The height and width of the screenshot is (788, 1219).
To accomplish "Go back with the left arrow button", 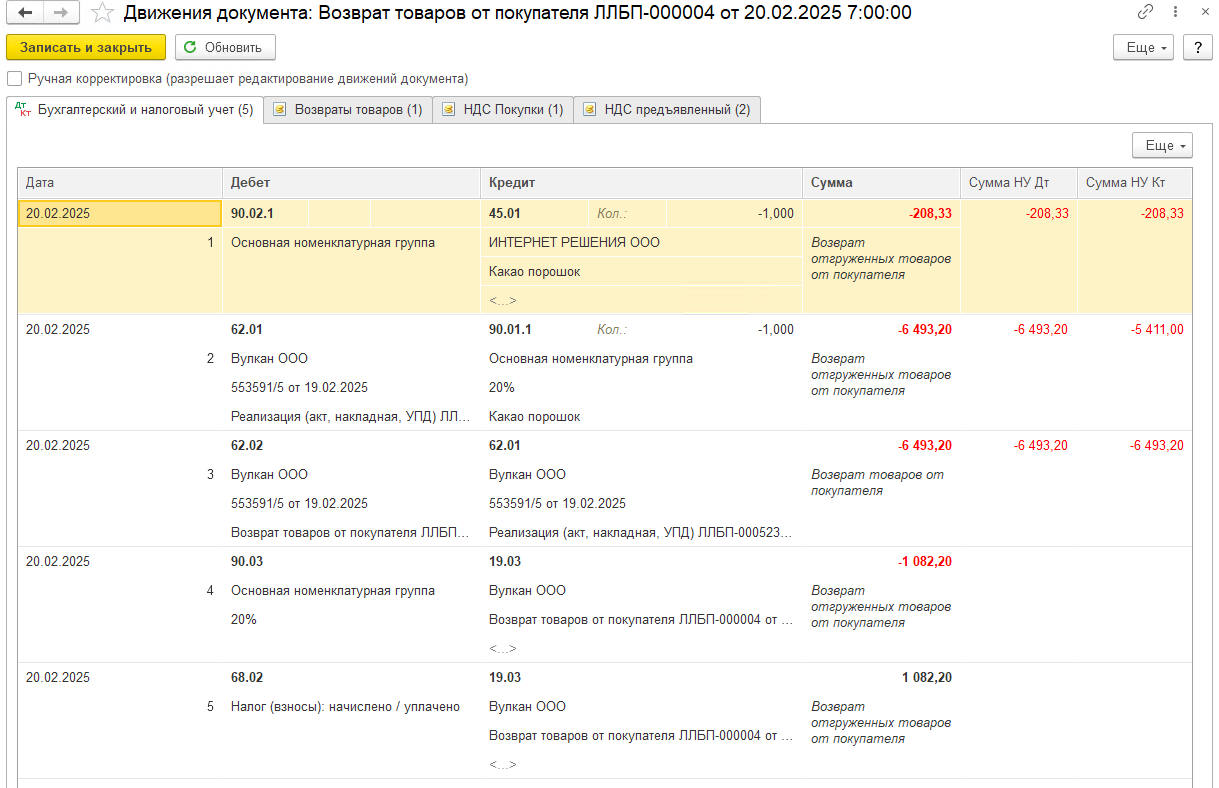I will [26, 13].
